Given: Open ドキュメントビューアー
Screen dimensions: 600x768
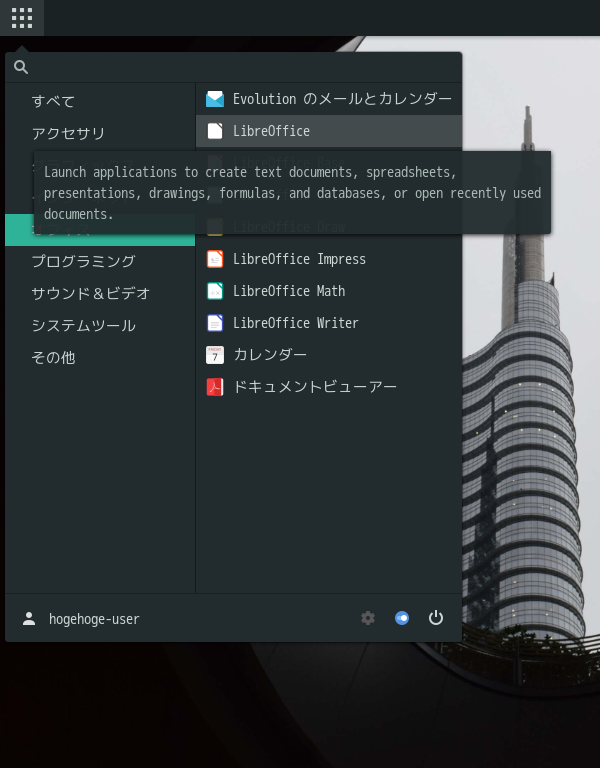Looking at the screenshot, I should tap(329, 387).
